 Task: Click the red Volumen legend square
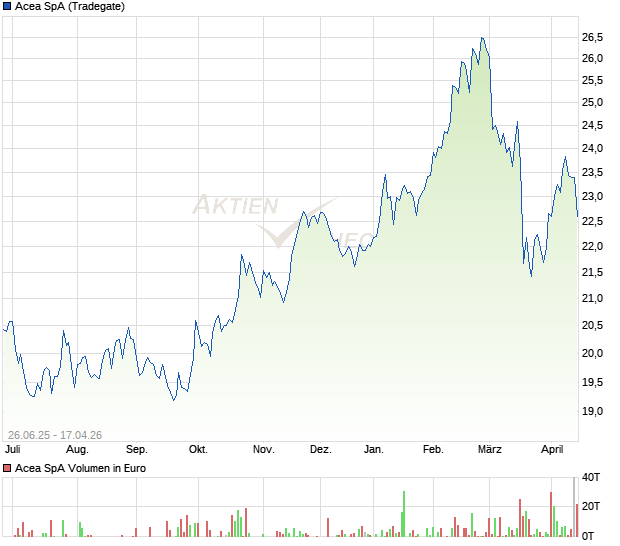click(7, 468)
